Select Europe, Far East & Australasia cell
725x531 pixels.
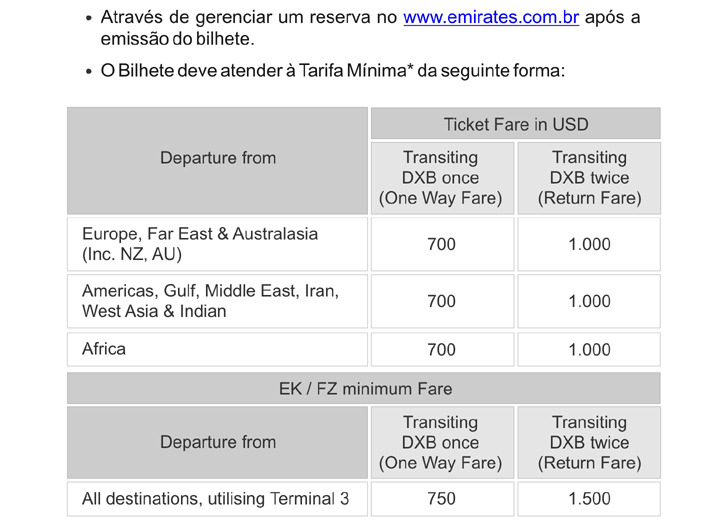click(217, 244)
